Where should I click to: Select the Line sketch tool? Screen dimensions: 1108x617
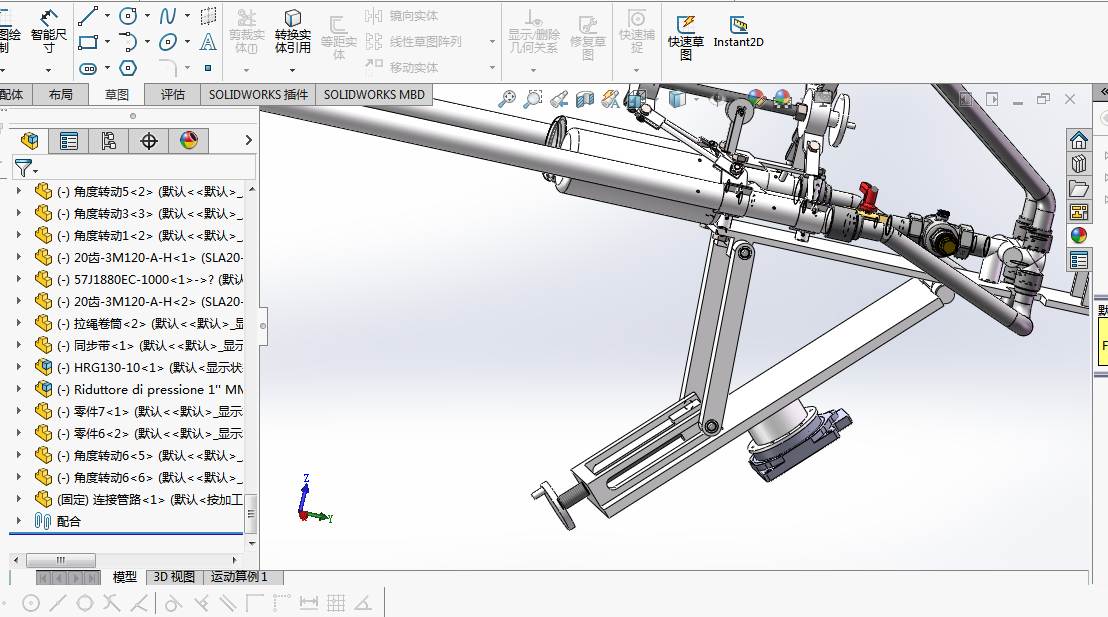click(88, 16)
